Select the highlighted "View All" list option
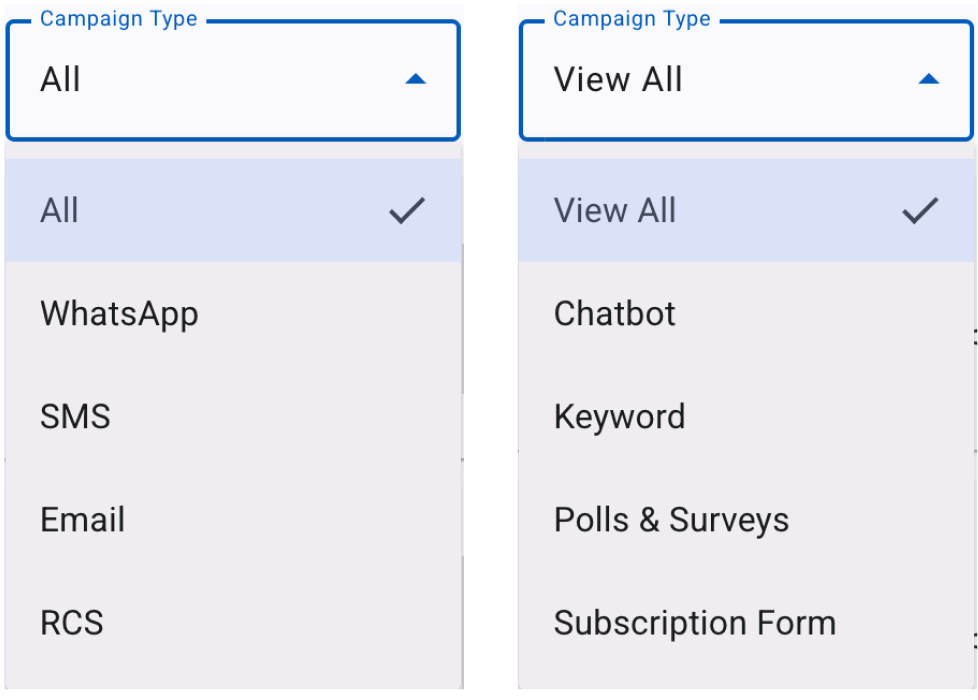Image resolution: width=978 pixels, height=700 pixels. (x=746, y=210)
